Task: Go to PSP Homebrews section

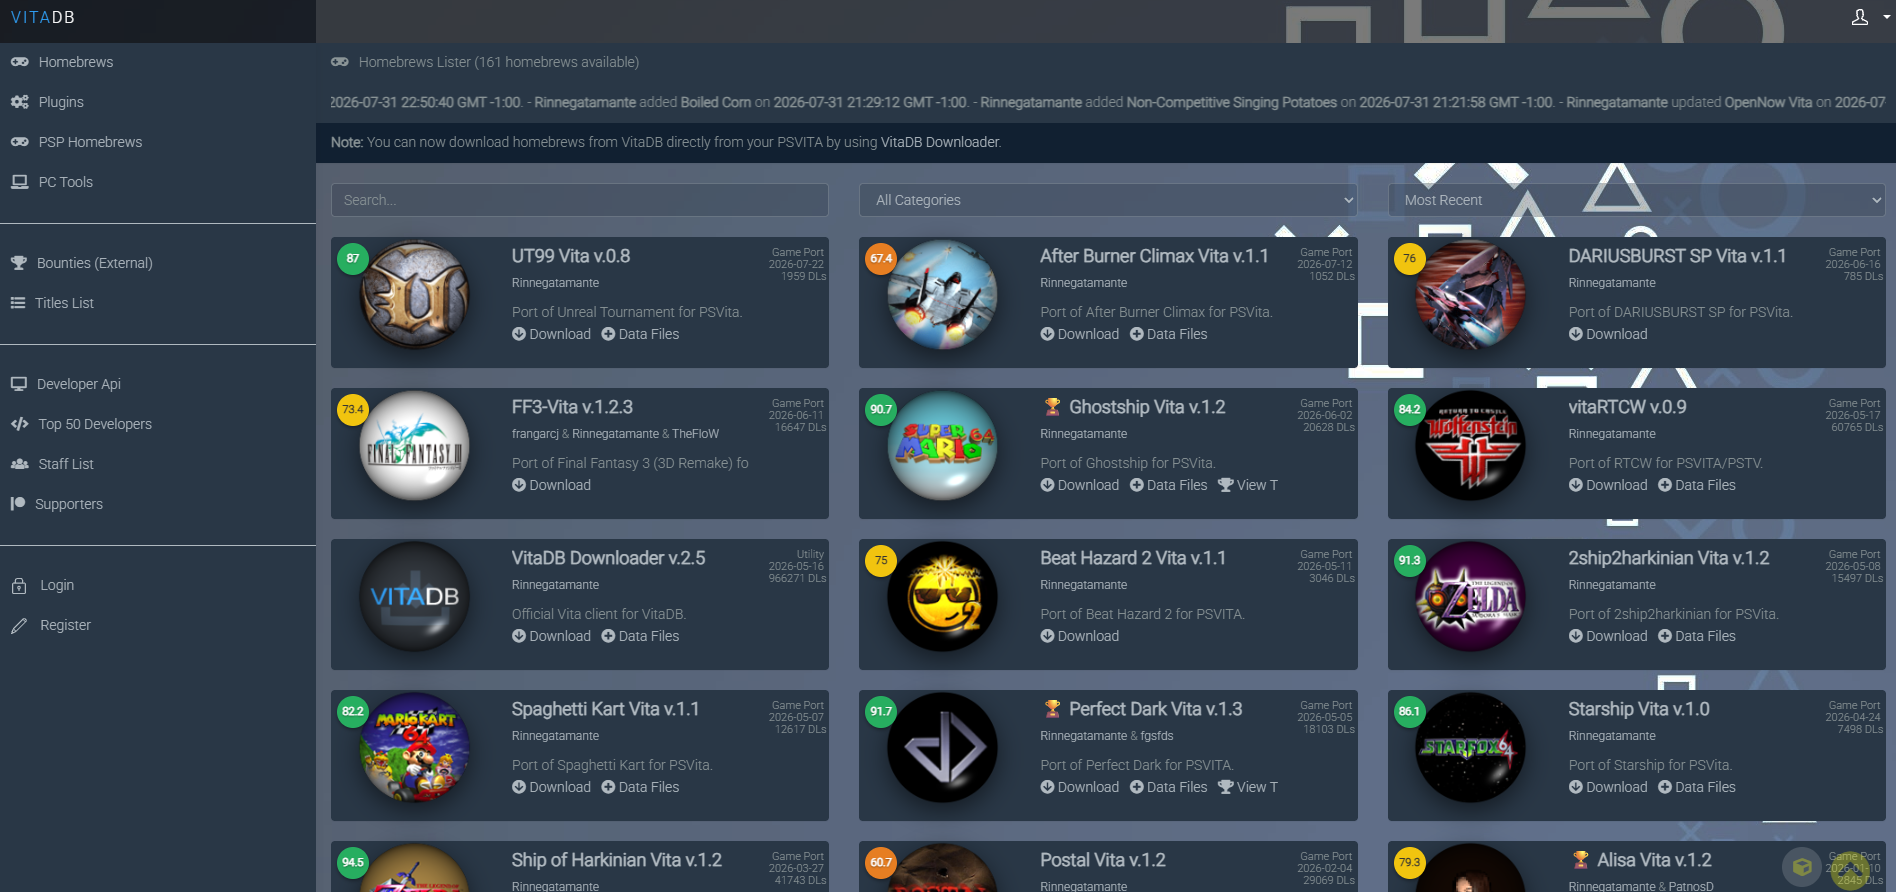Action: point(90,142)
